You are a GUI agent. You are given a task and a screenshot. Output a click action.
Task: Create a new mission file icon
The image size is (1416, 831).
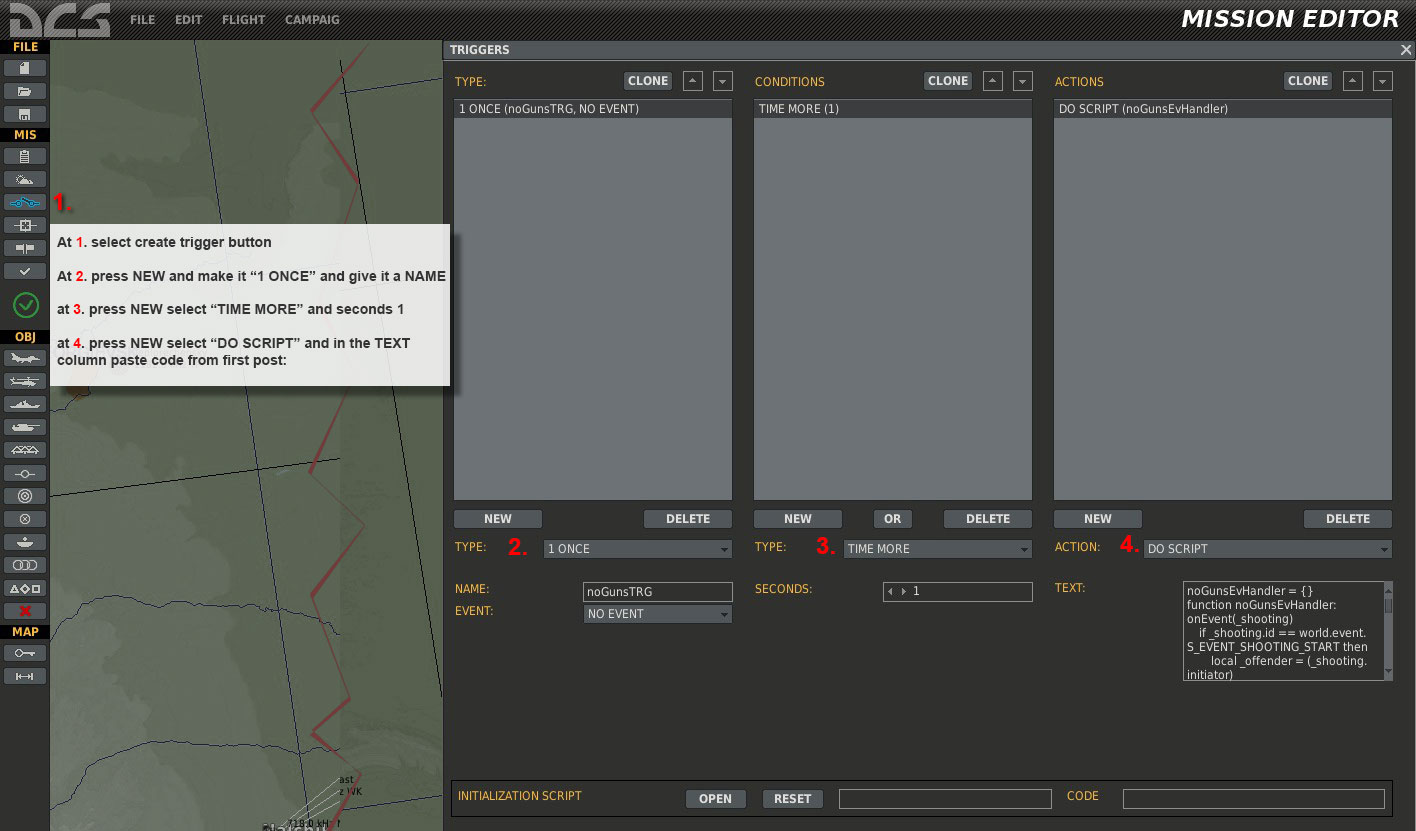click(25, 68)
